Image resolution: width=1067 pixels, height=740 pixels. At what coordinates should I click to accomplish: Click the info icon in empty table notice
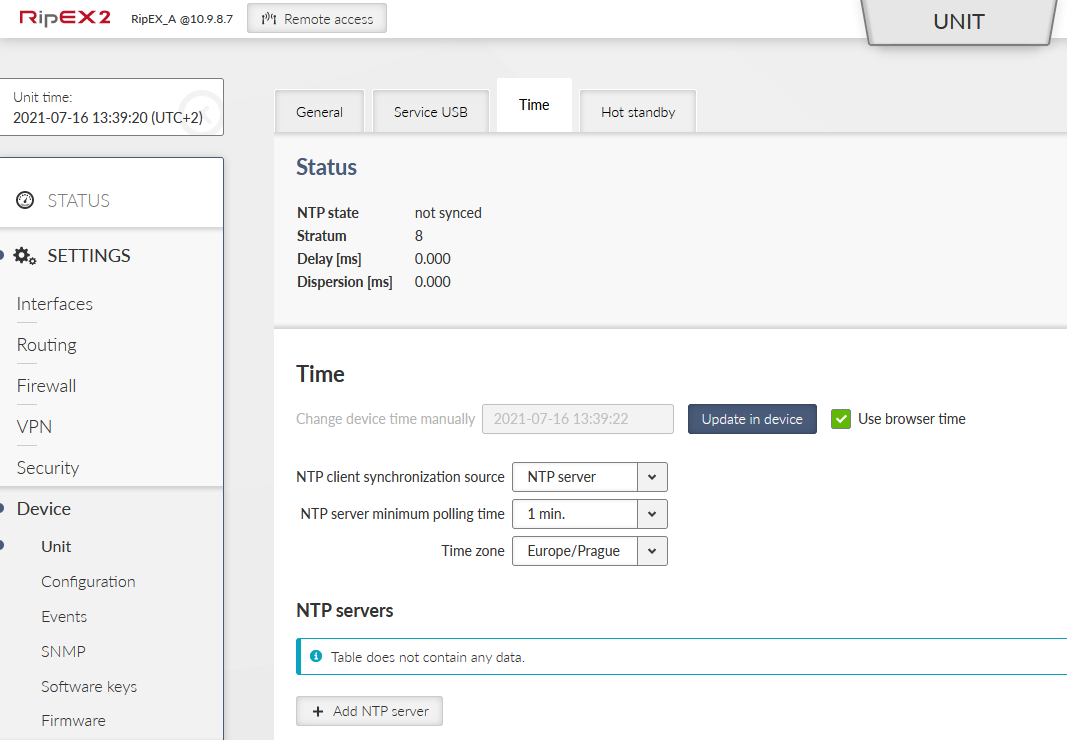pos(316,657)
